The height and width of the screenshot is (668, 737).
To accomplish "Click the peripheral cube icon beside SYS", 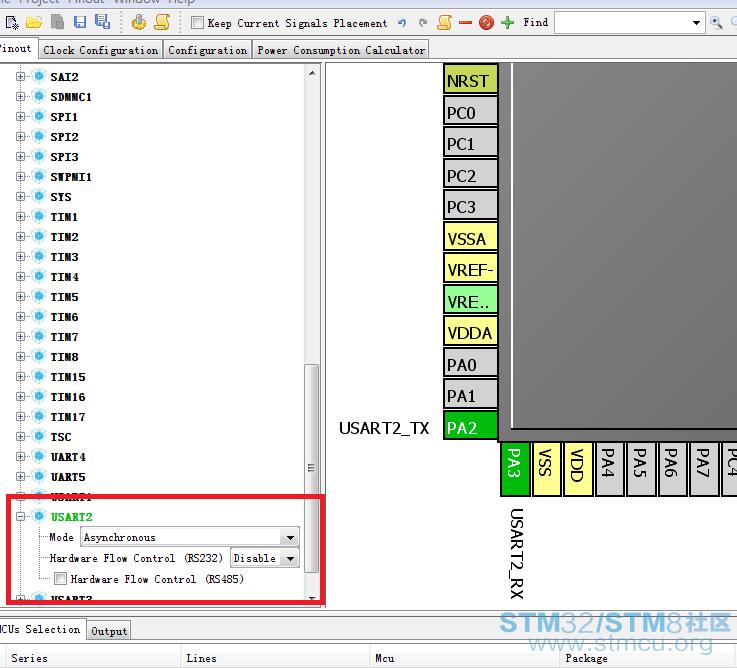I will [x=39, y=196].
